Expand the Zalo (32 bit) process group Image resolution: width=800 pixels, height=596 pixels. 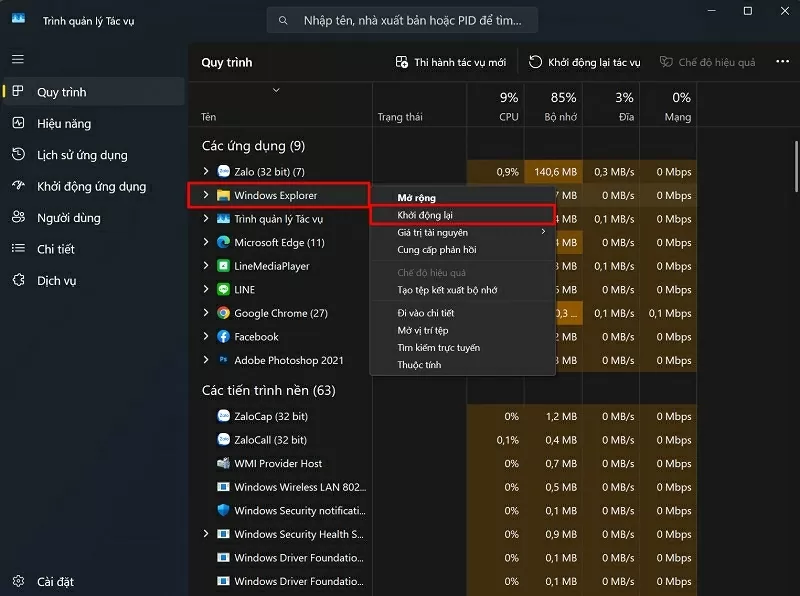(x=206, y=172)
